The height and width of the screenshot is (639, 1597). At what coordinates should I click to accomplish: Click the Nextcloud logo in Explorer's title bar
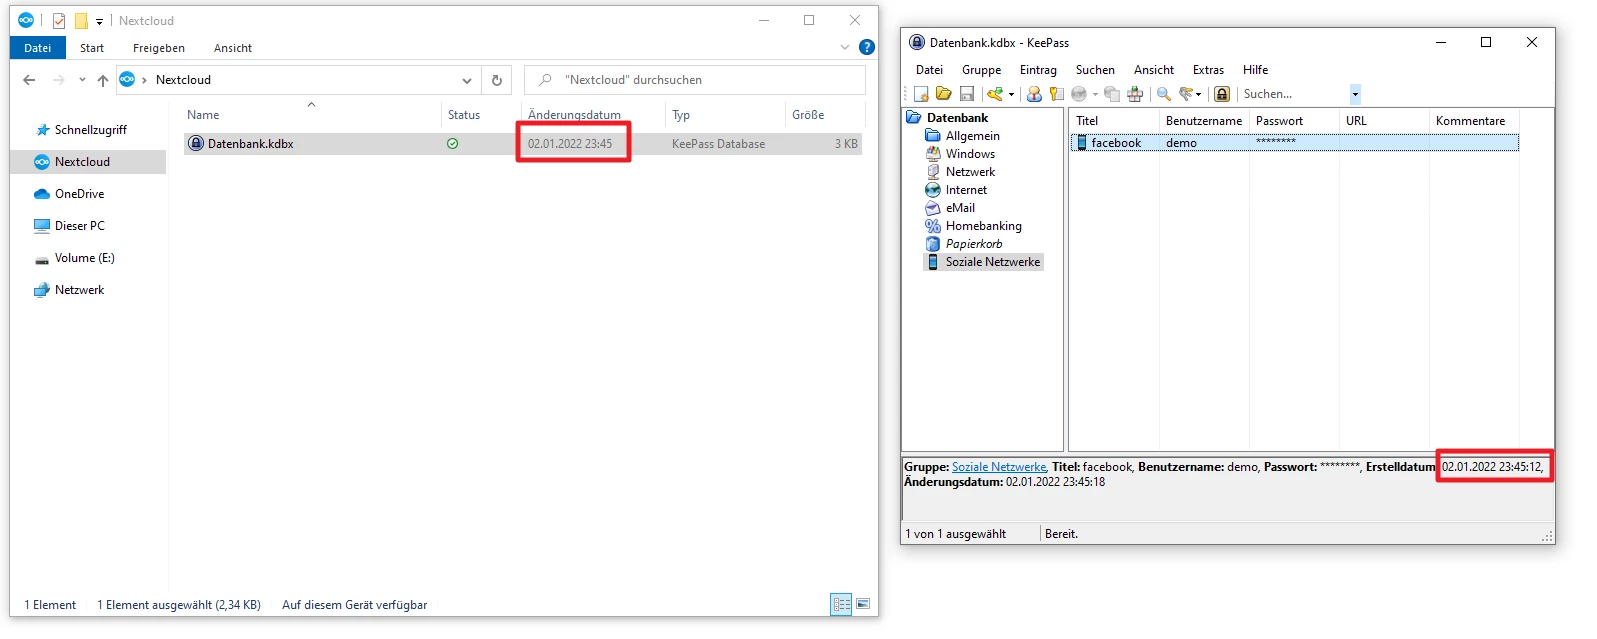click(26, 20)
